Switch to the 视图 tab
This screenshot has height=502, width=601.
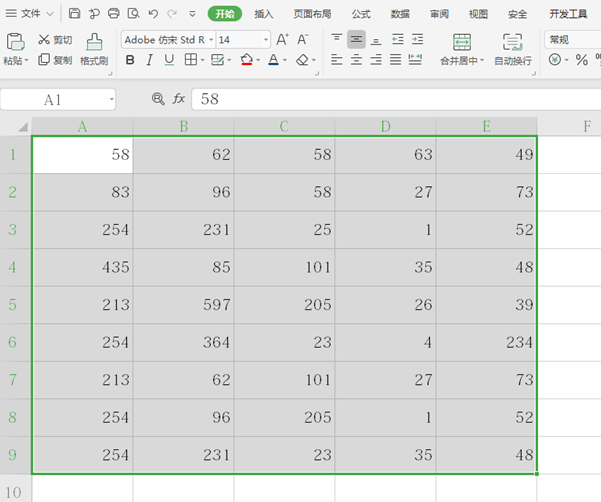[478, 14]
